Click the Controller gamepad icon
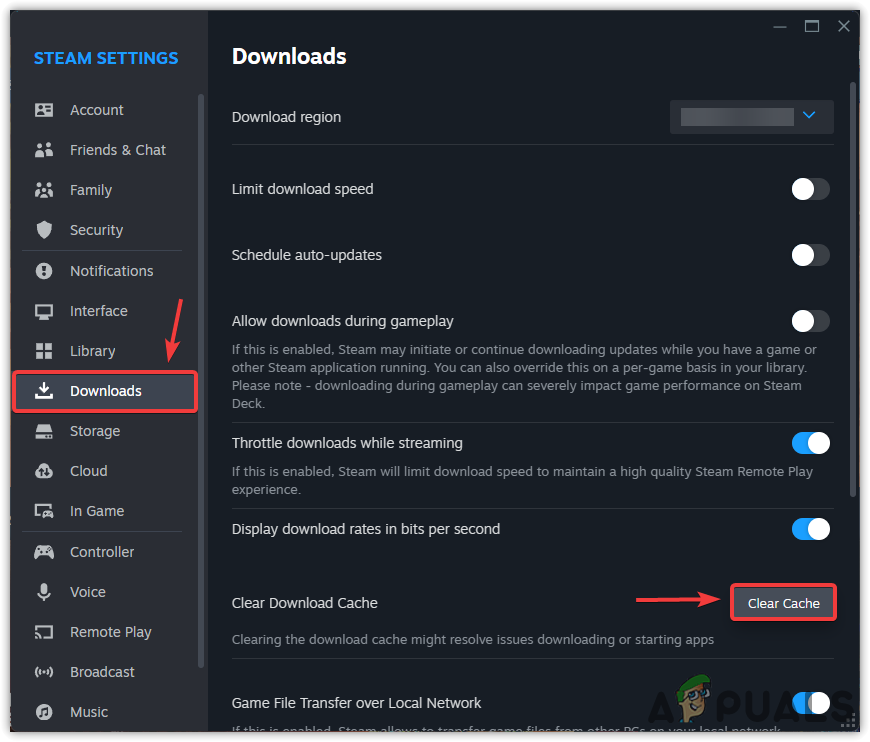 (x=44, y=552)
